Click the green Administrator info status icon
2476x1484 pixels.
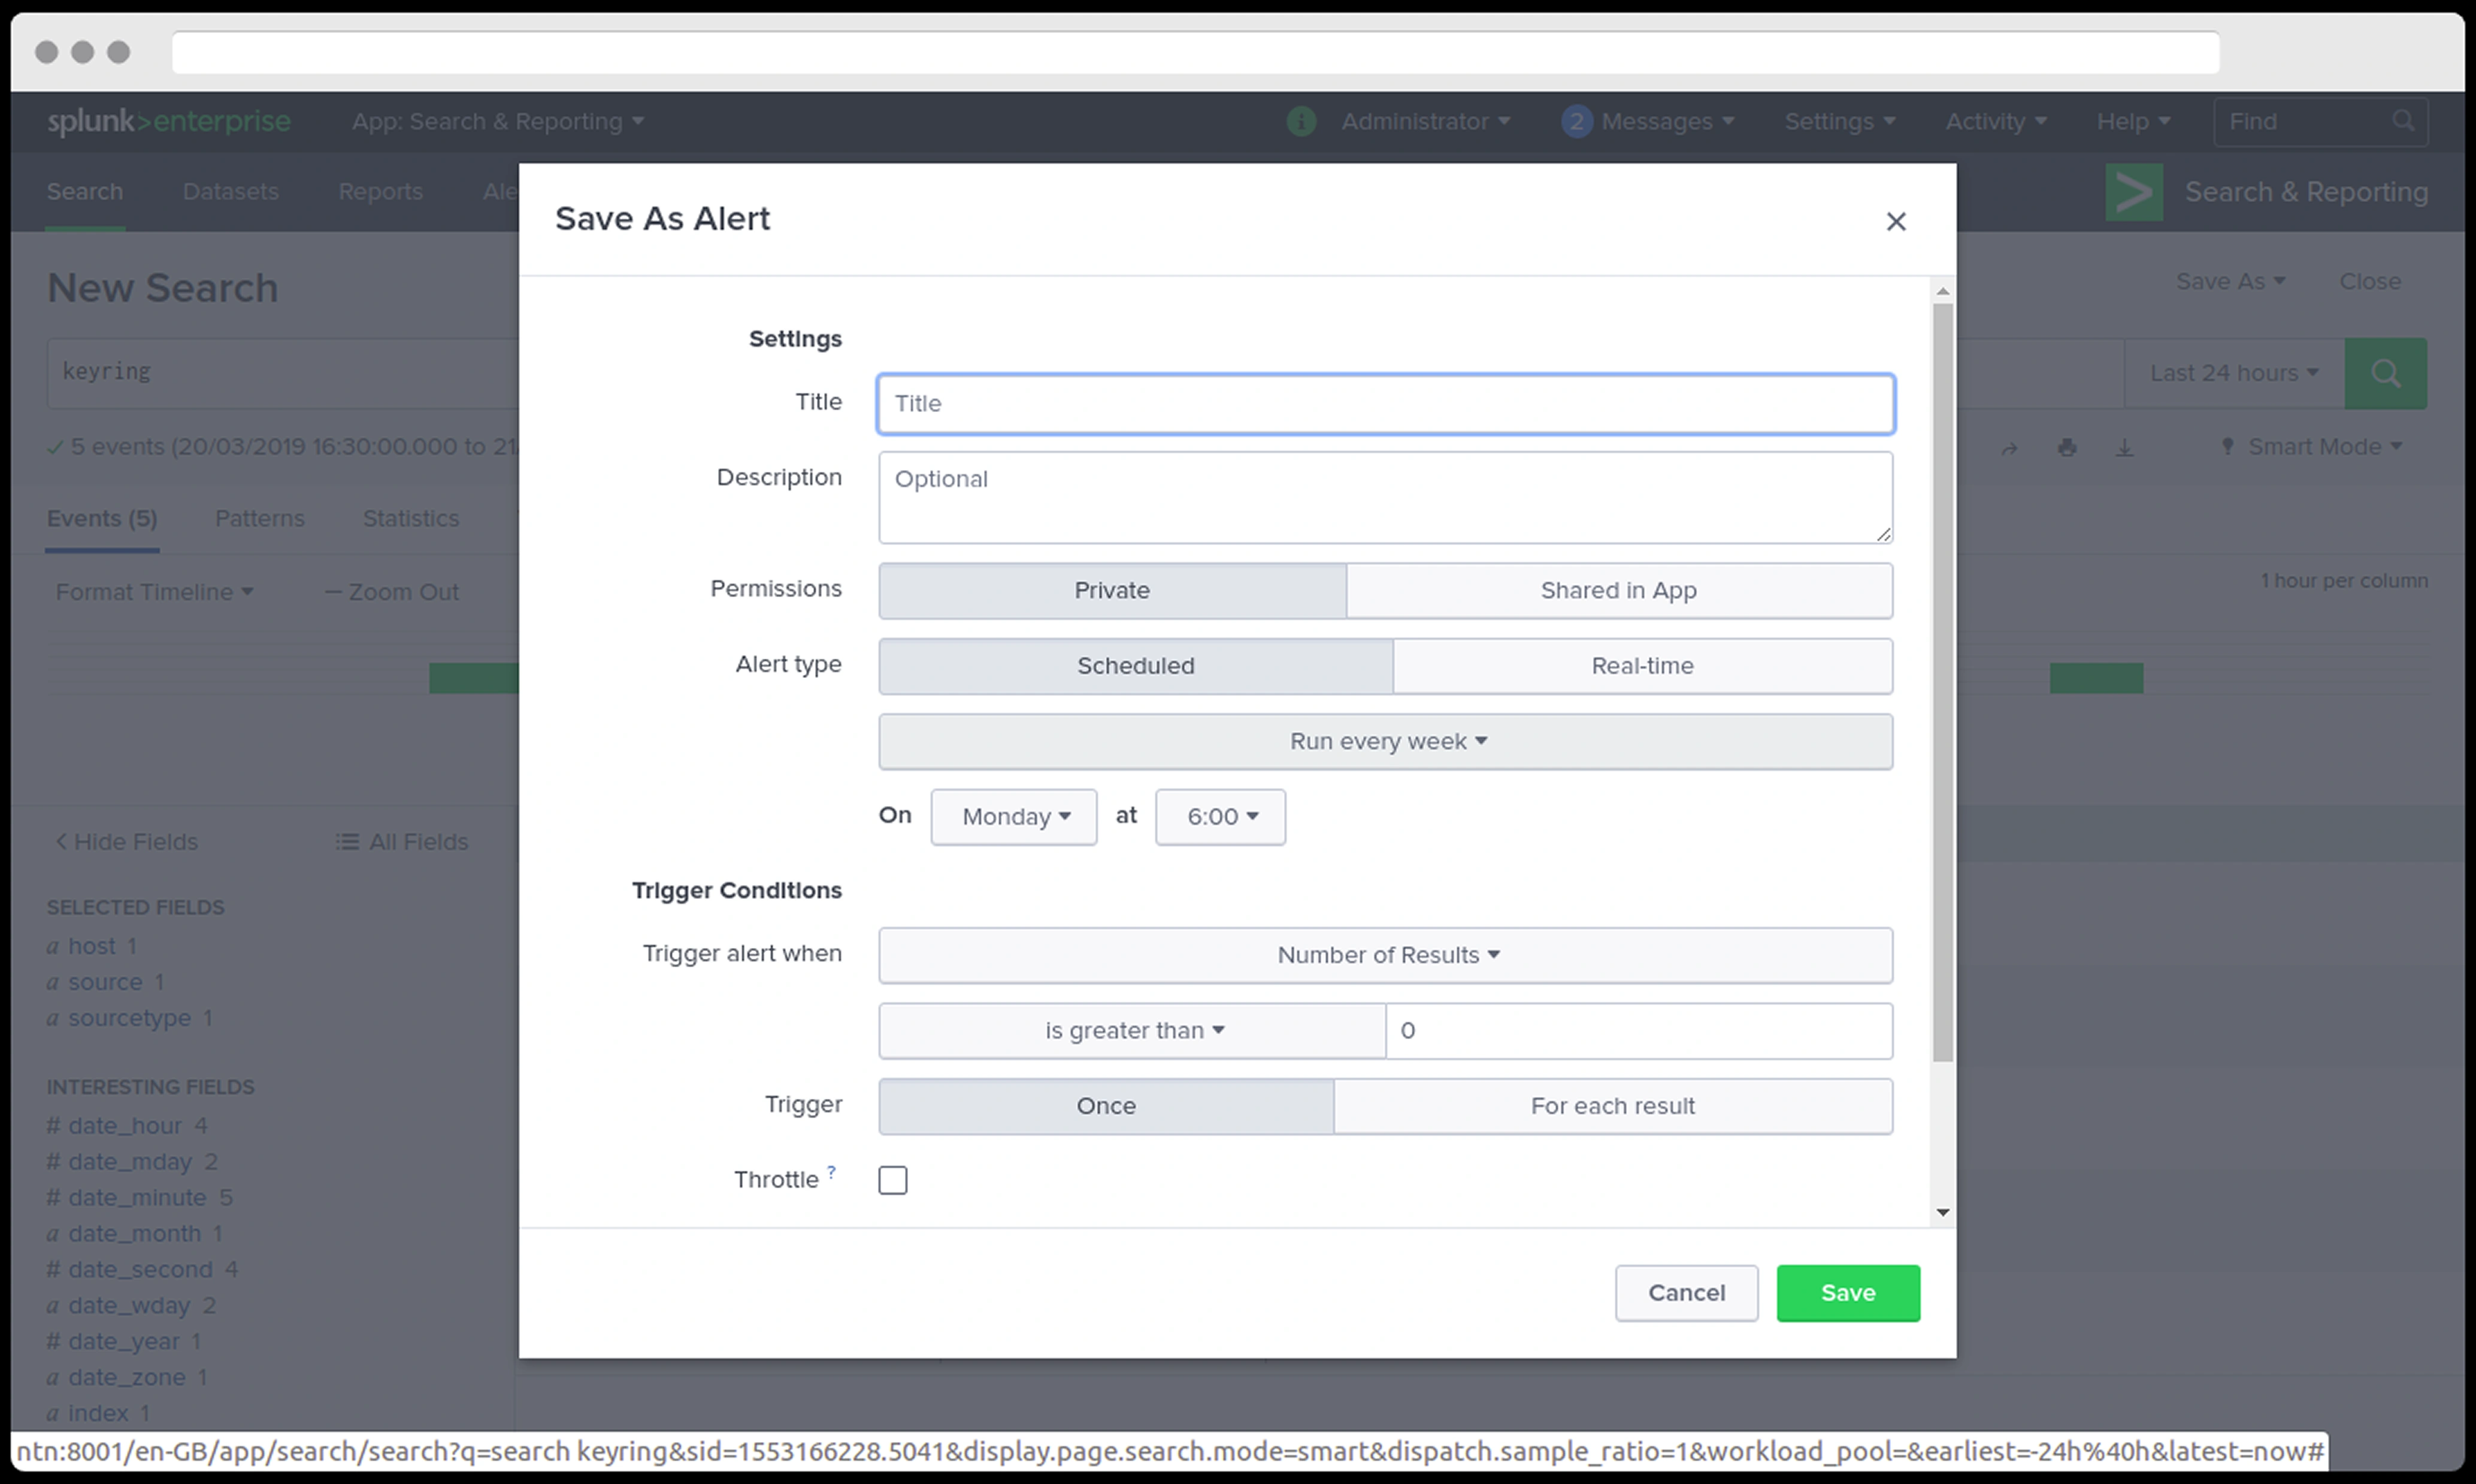1301,121
